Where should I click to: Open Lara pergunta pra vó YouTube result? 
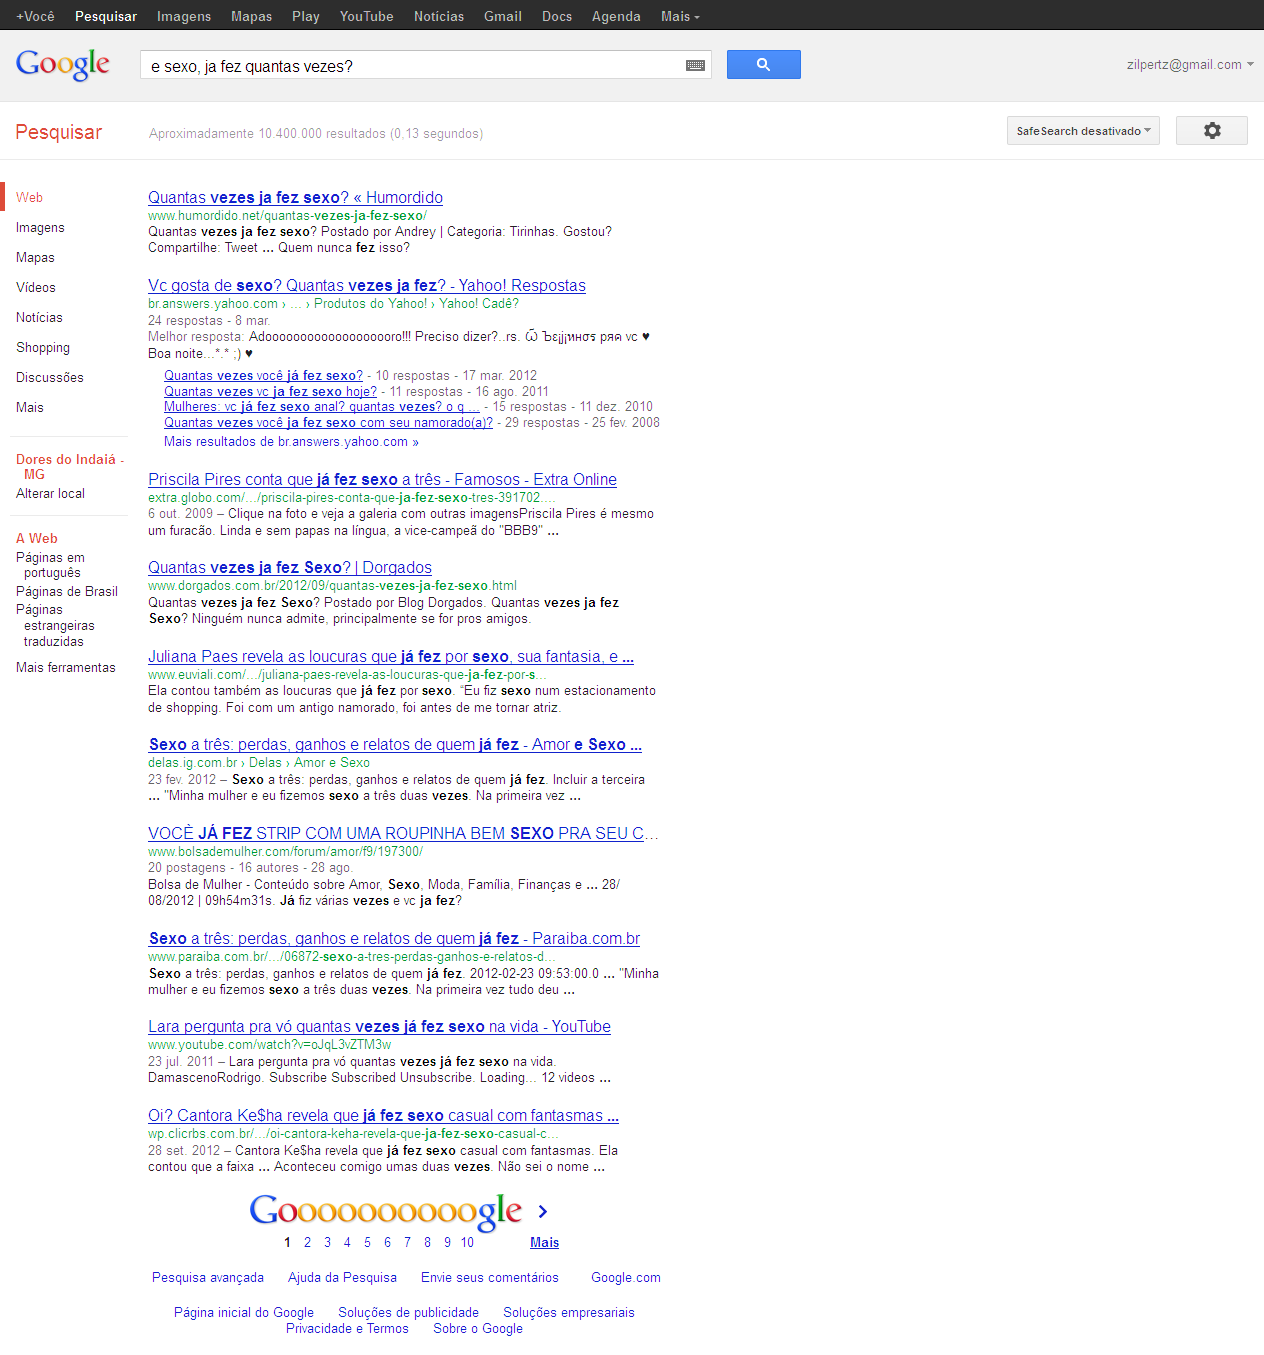pyautogui.click(x=379, y=1026)
